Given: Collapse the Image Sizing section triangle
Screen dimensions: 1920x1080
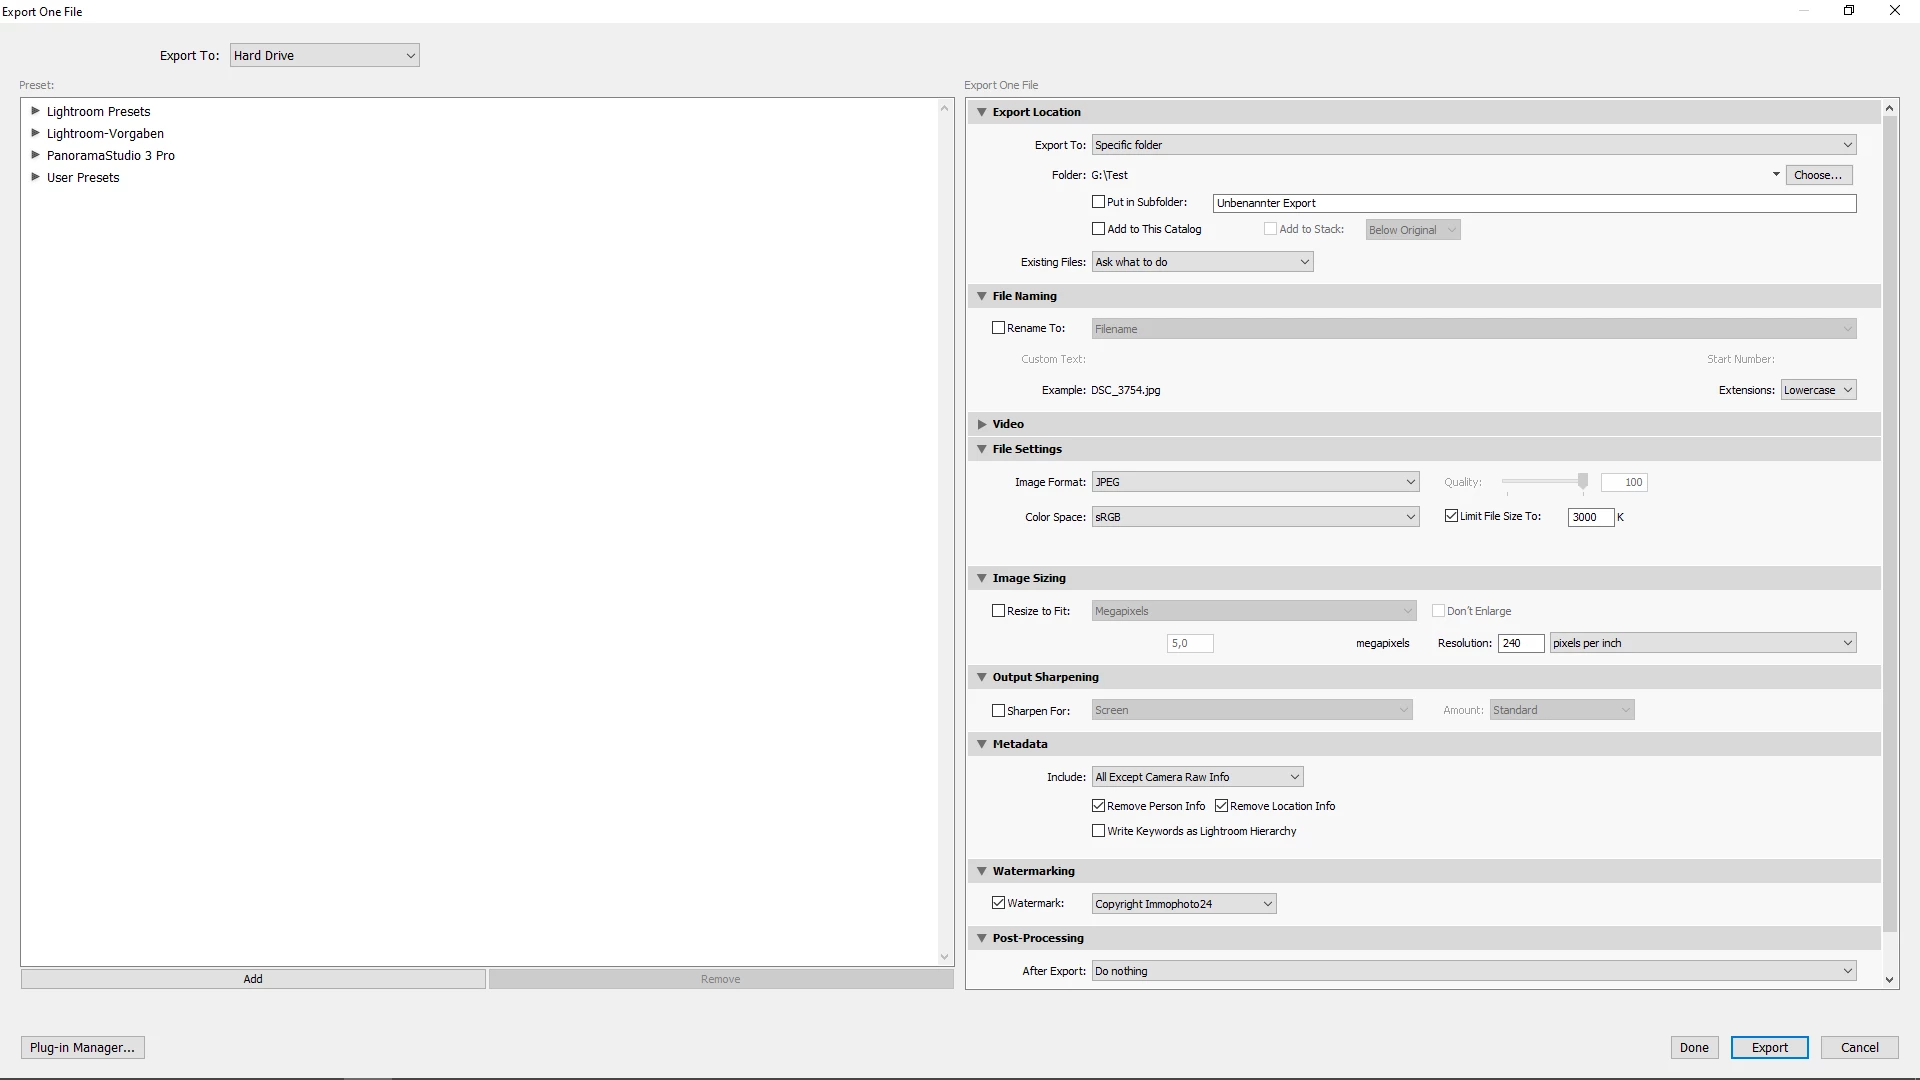Looking at the screenshot, I should point(981,578).
